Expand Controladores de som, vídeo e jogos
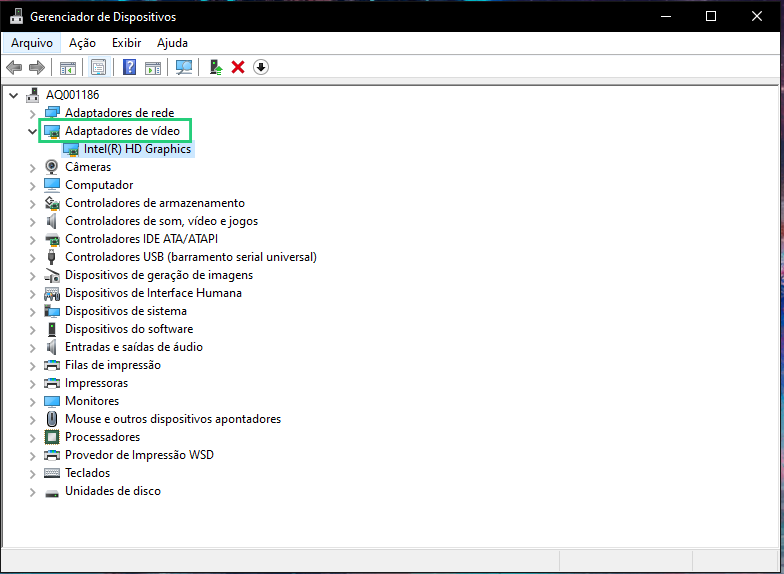Image resolution: width=784 pixels, height=574 pixels. (32, 222)
